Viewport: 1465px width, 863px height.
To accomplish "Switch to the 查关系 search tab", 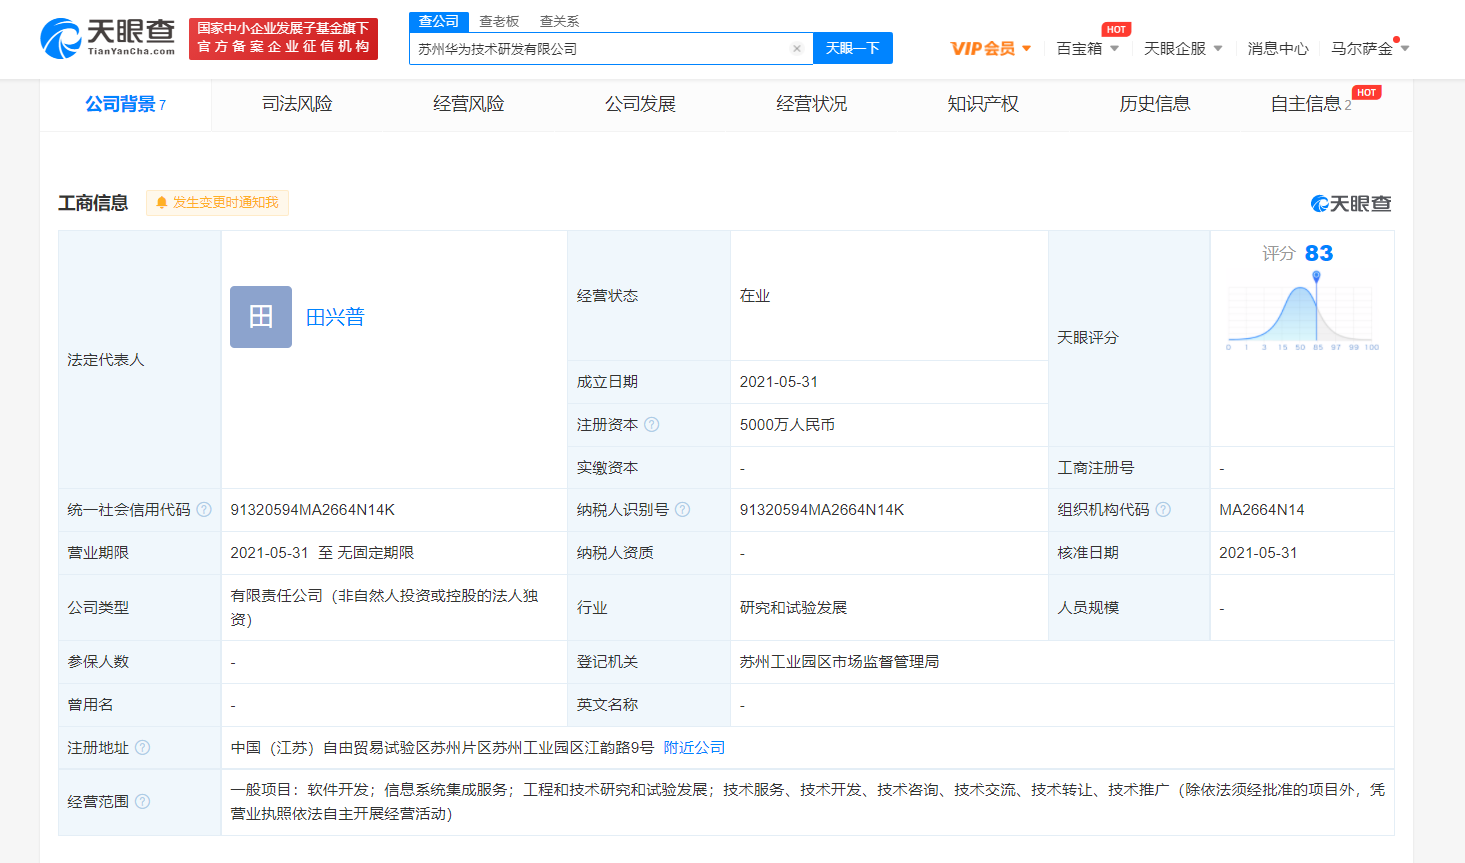I will (559, 21).
